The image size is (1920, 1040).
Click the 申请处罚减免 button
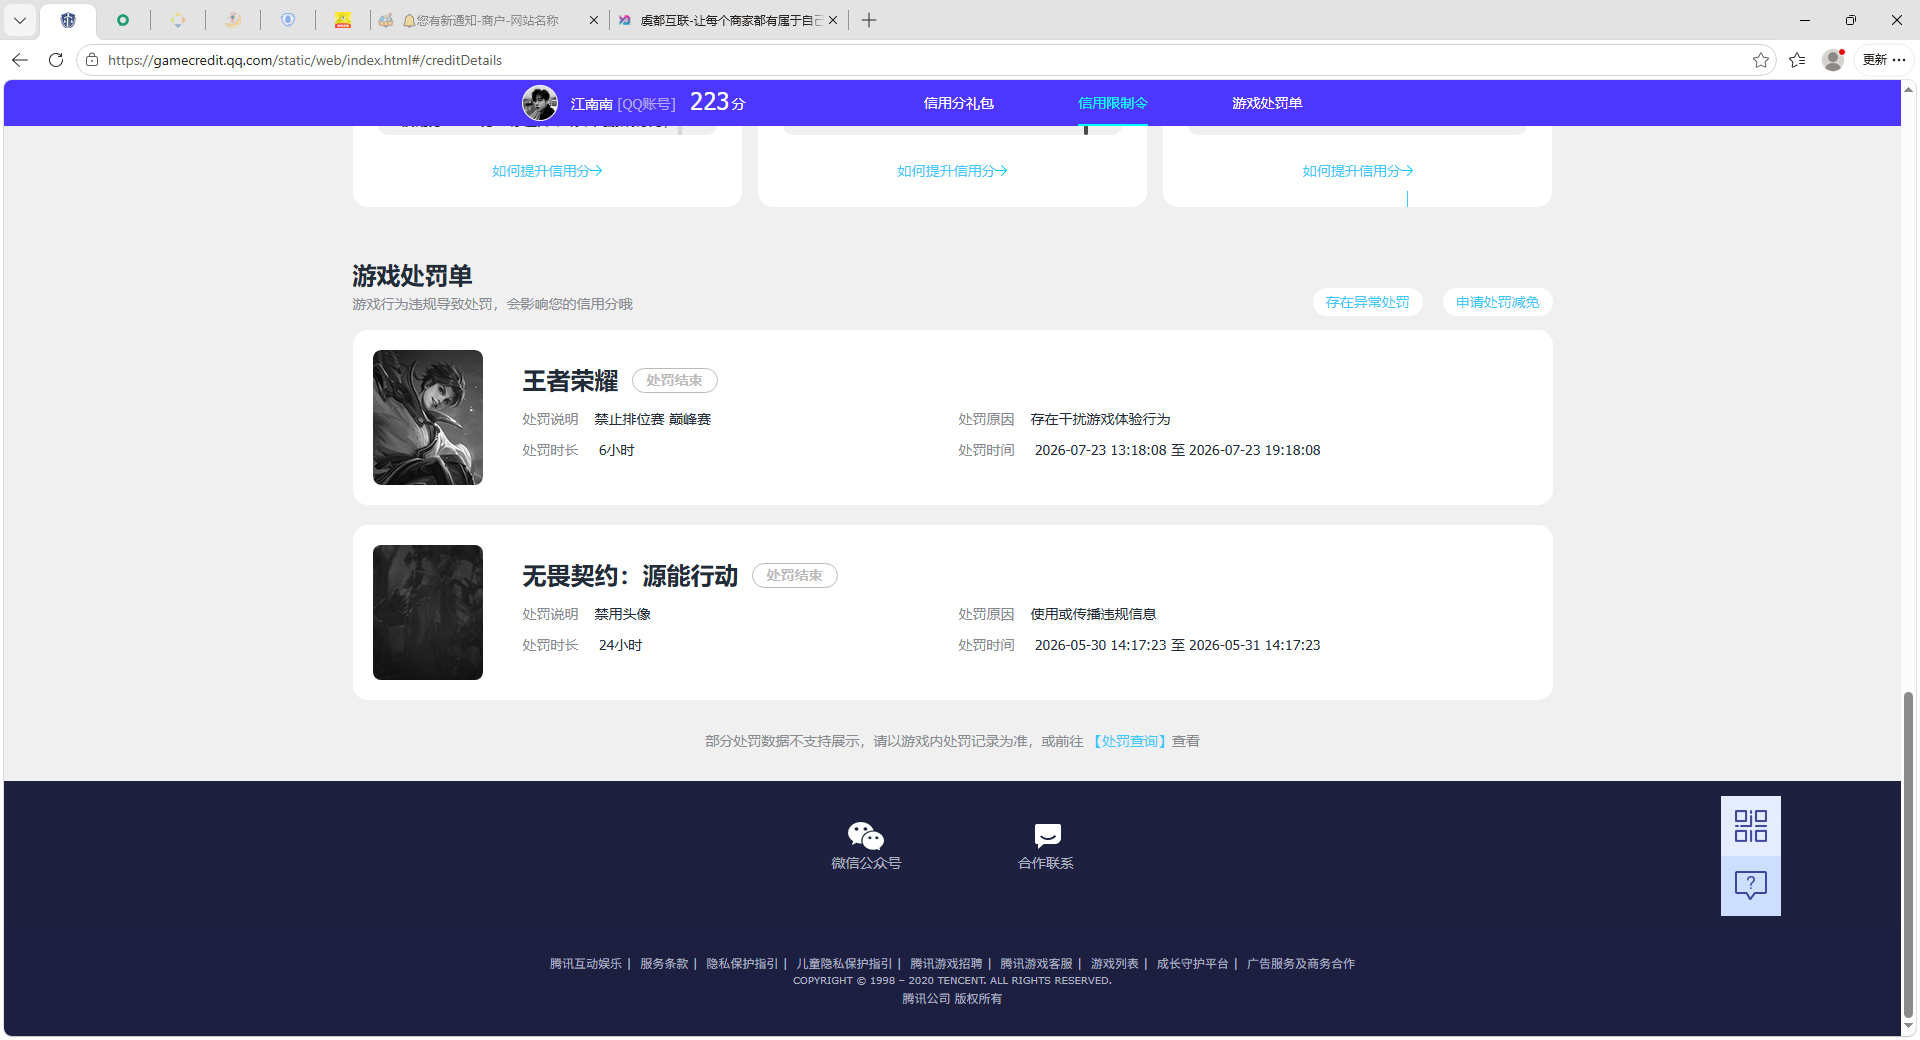(x=1497, y=302)
